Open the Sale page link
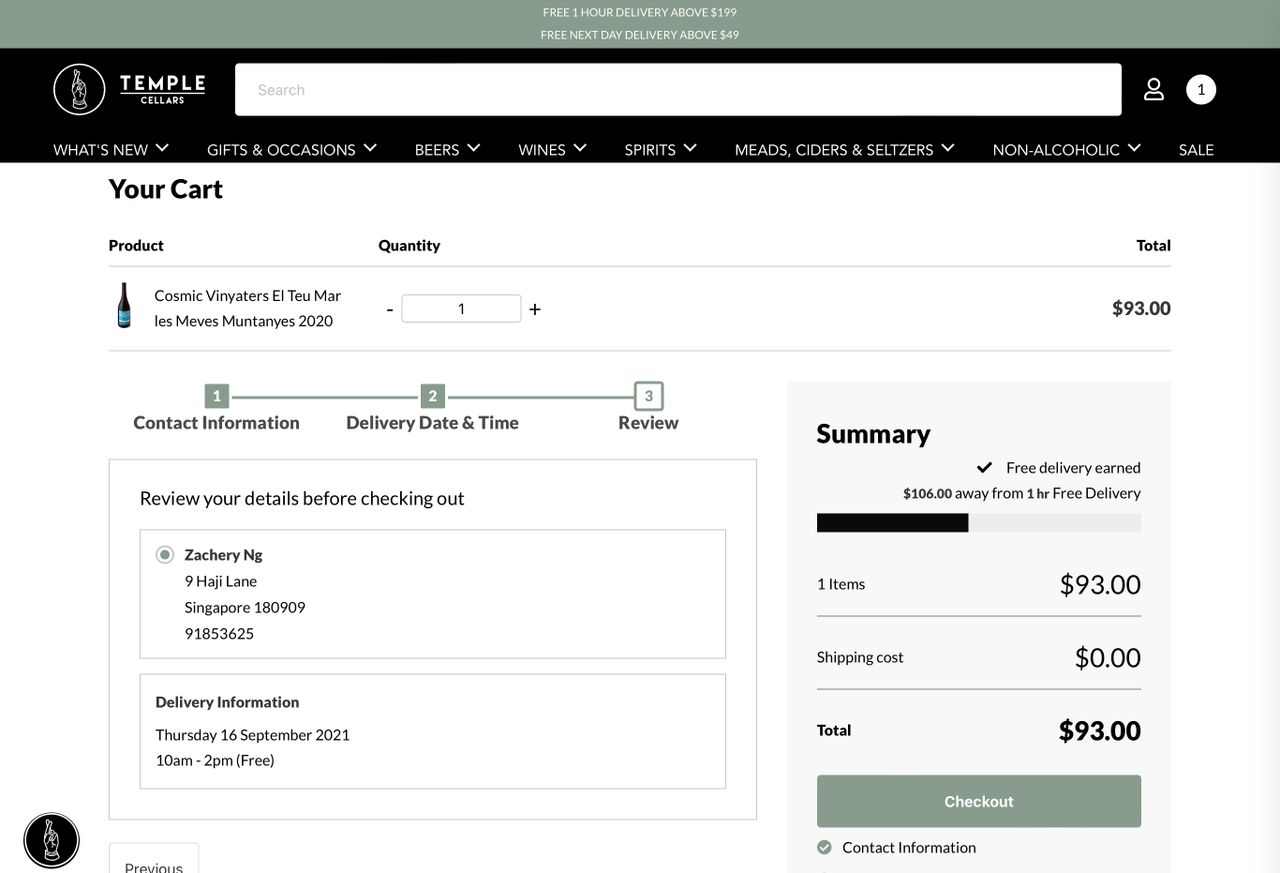Screen dimensions: 1280x873 (1196, 149)
